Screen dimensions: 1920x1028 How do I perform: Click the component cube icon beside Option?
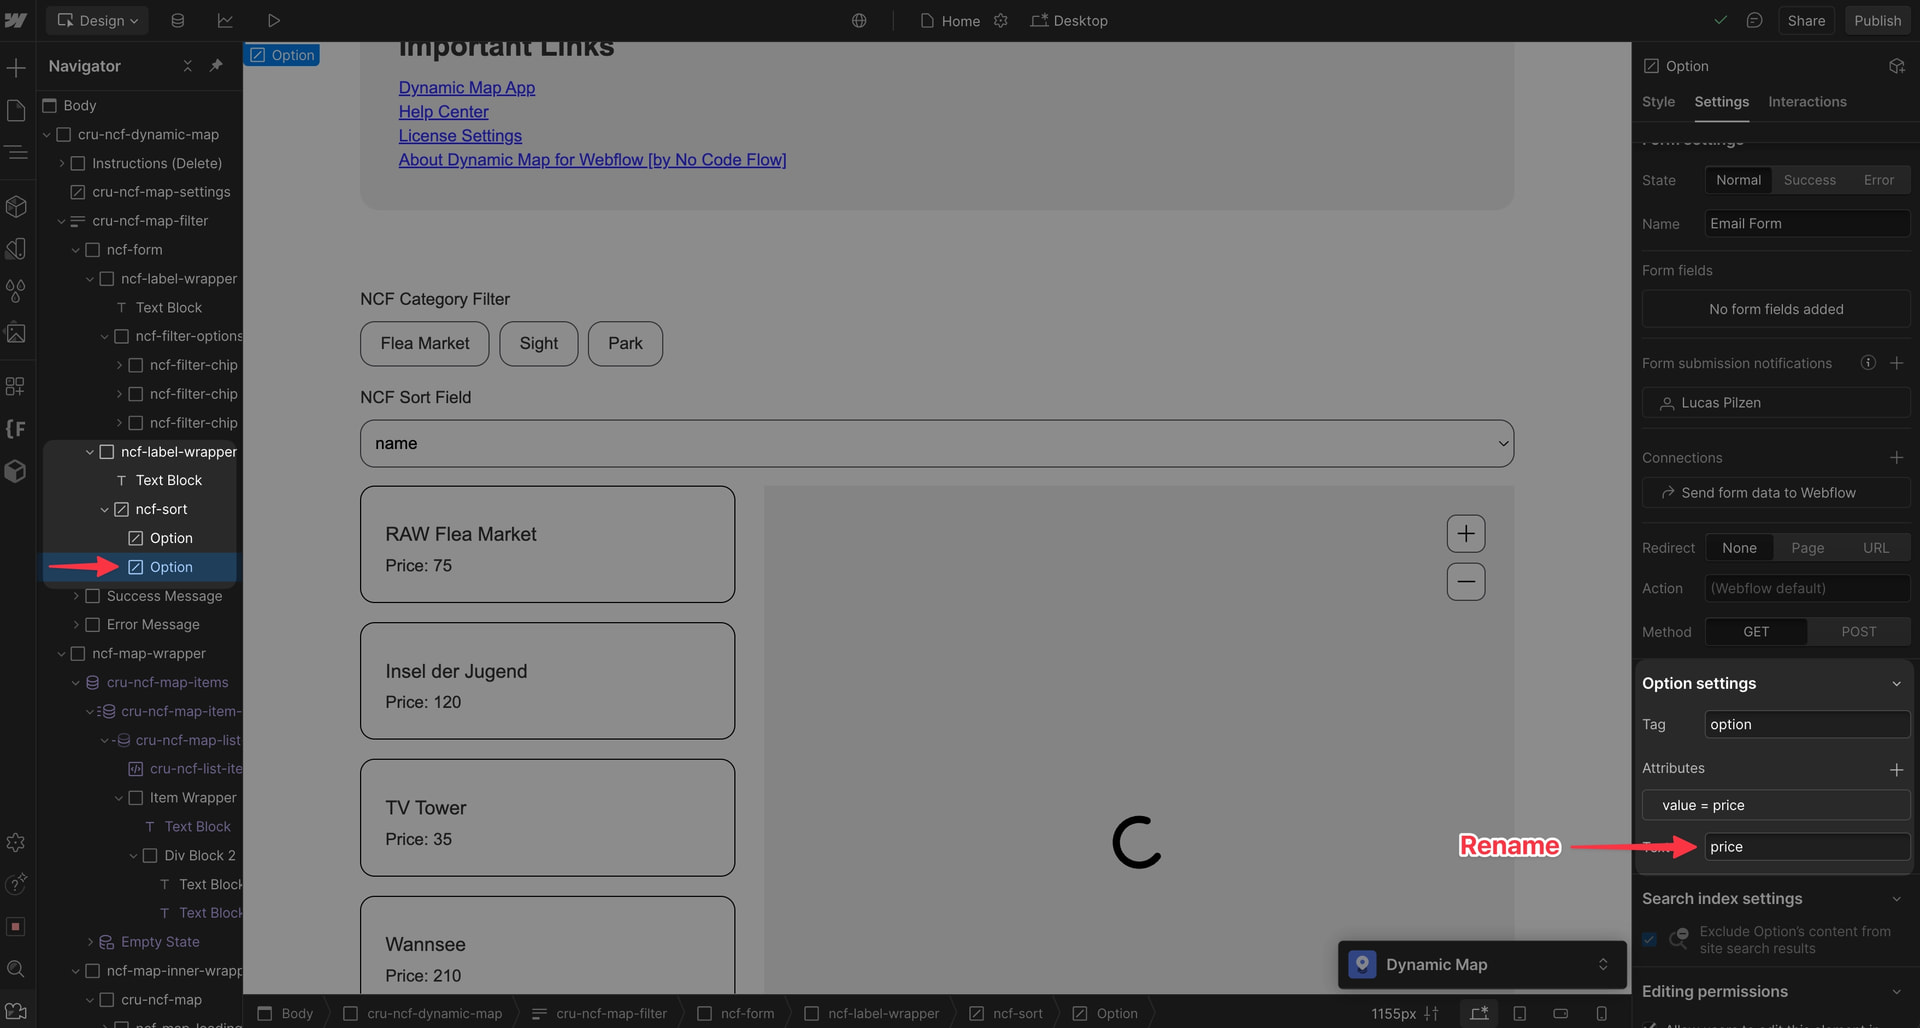[x=1897, y=66]
